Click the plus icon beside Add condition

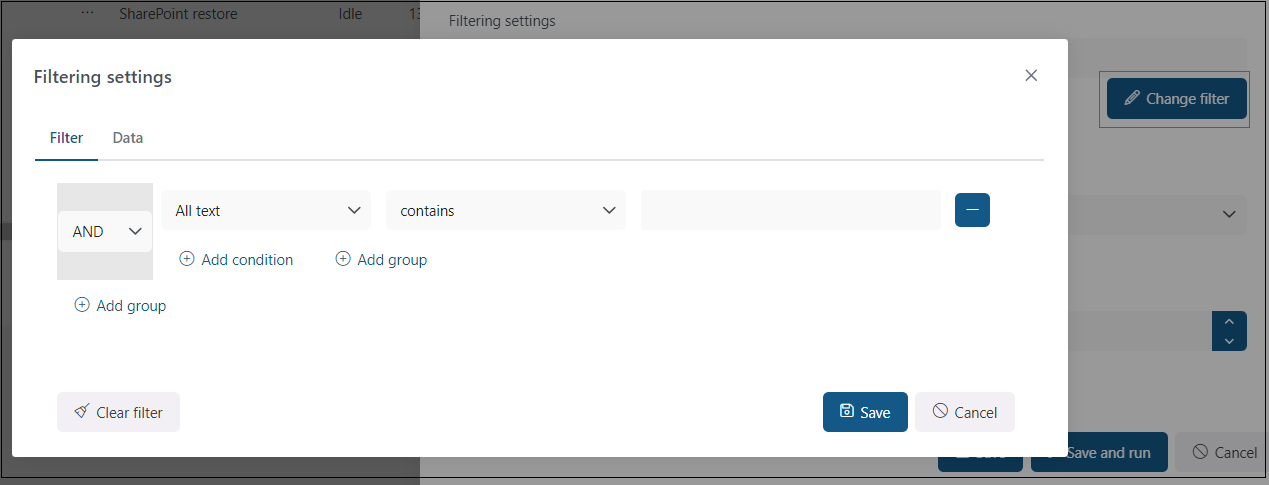pyautogui.click(x=187, y=259)
